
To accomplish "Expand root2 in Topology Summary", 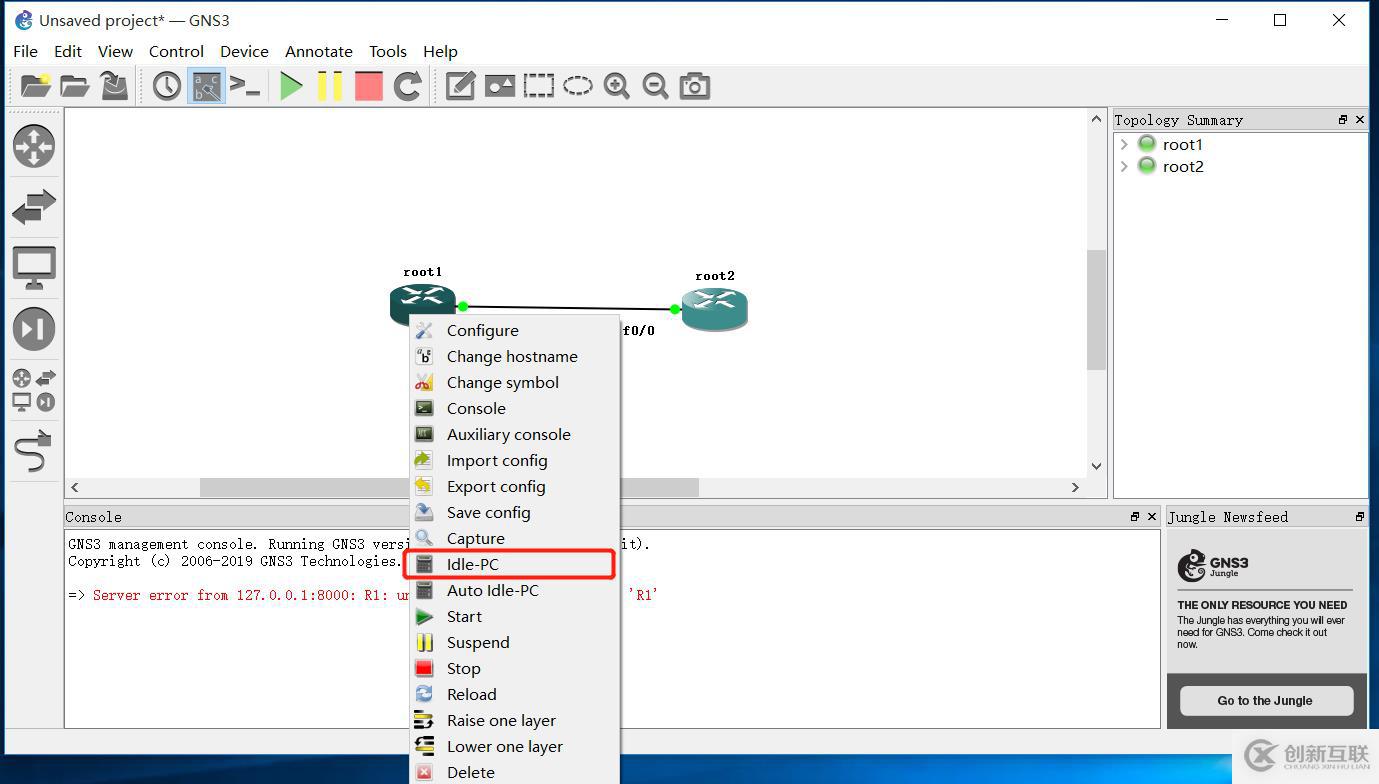I will (x=1124, y=166).
